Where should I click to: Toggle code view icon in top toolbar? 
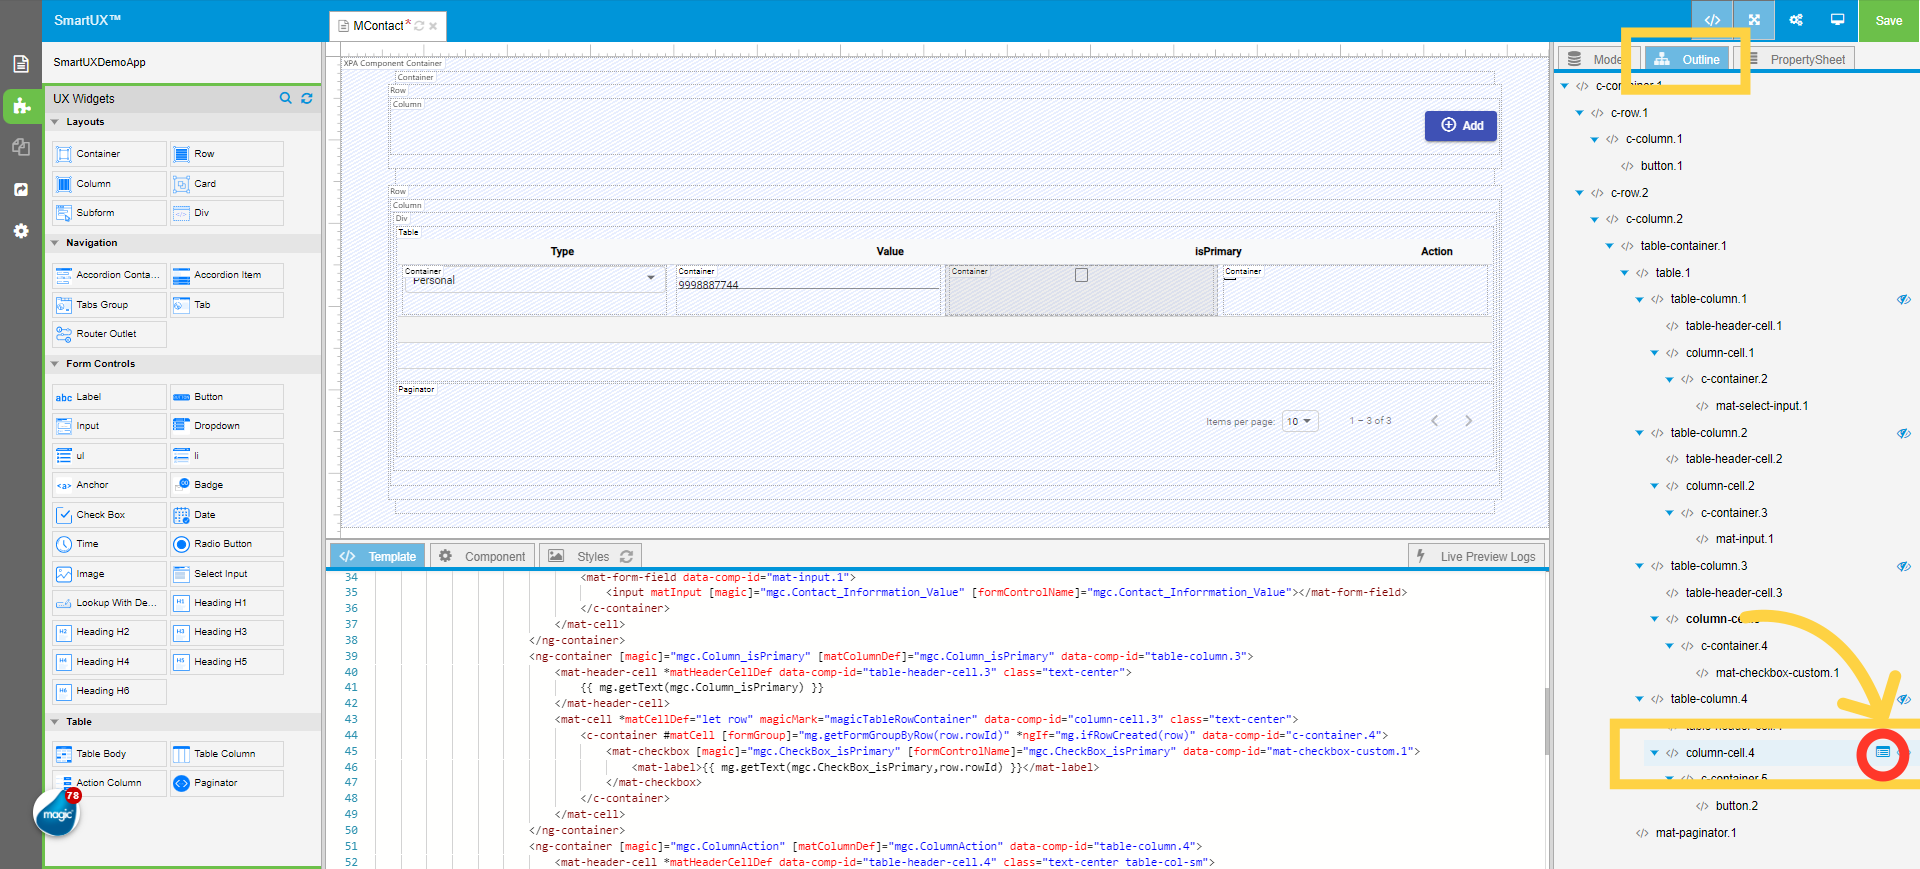pos(1712,20)
